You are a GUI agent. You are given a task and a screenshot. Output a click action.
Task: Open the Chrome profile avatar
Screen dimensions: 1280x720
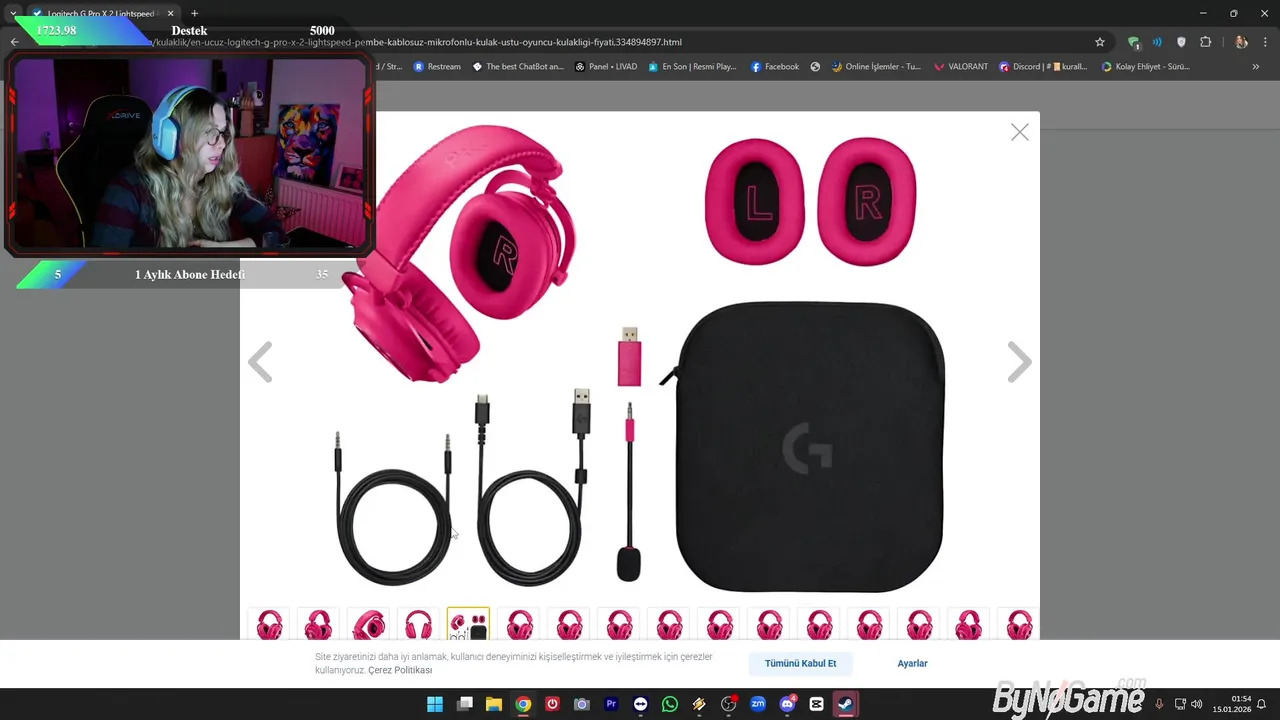point(1241,42)
